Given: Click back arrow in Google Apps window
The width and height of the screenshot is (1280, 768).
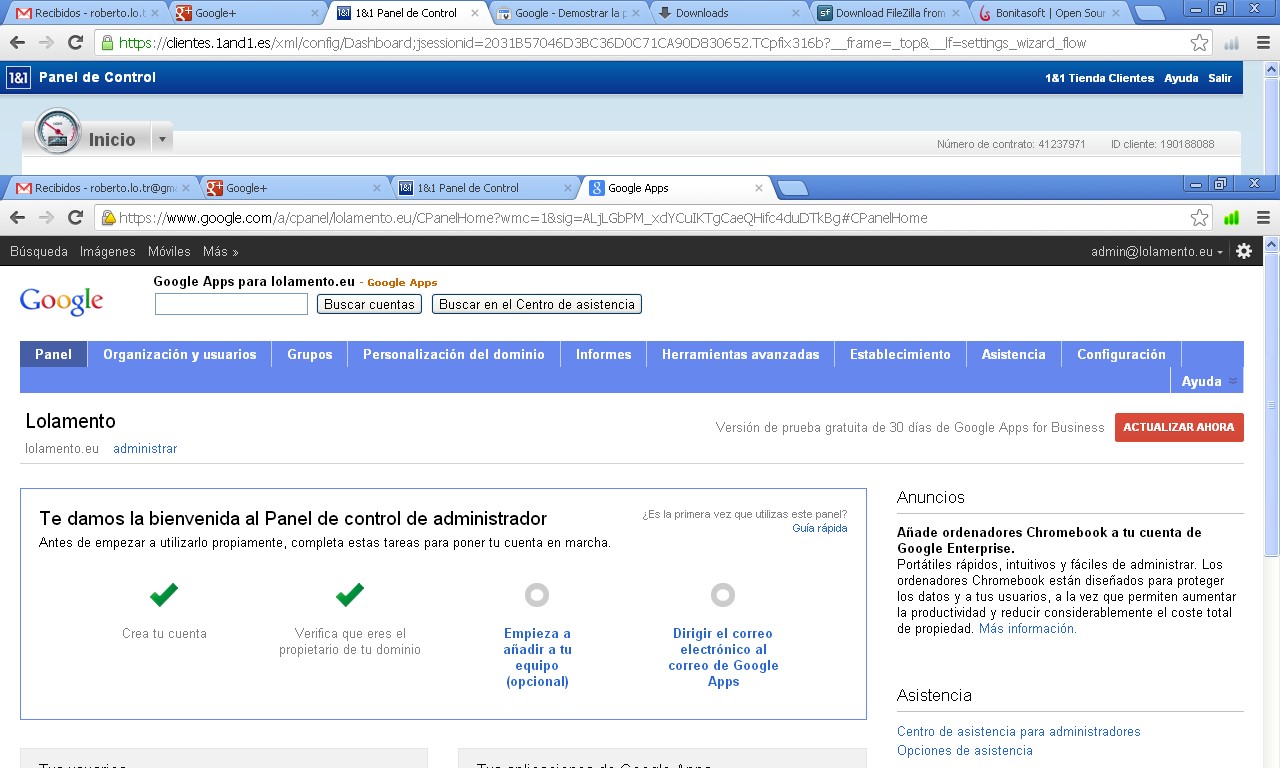Looking at the screenshot, I should coord(17,217).
